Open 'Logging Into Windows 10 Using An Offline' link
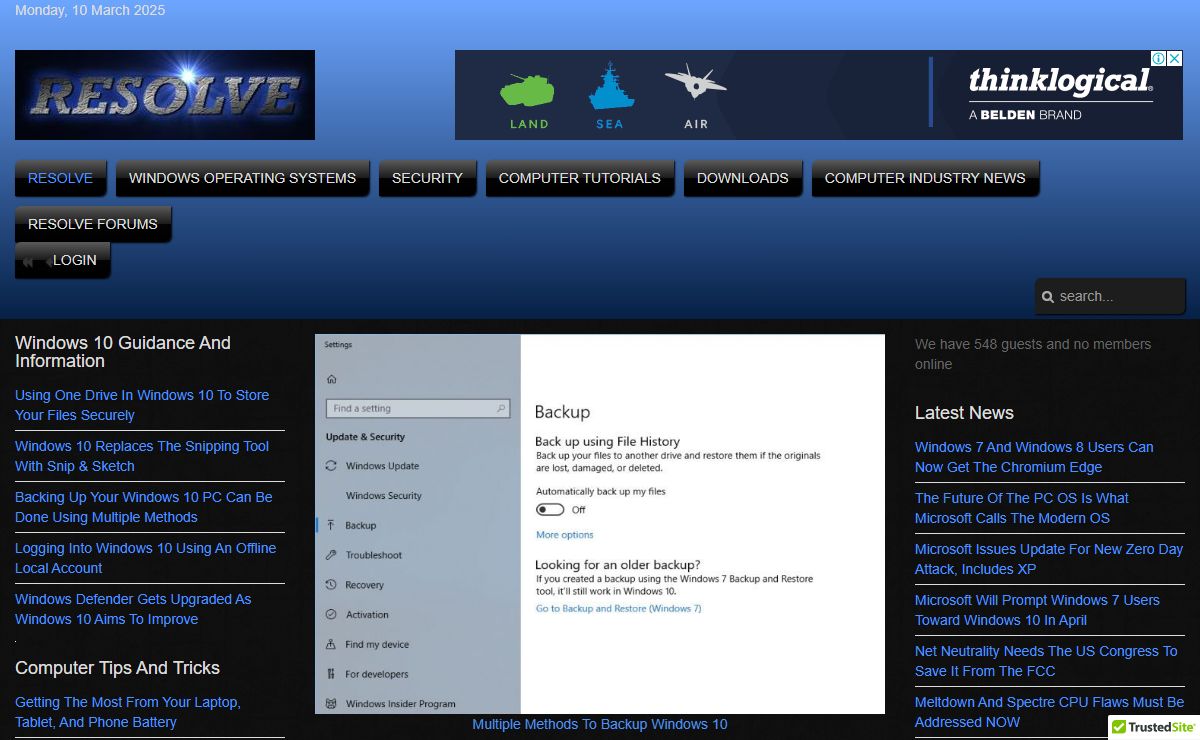 (146, 558)
